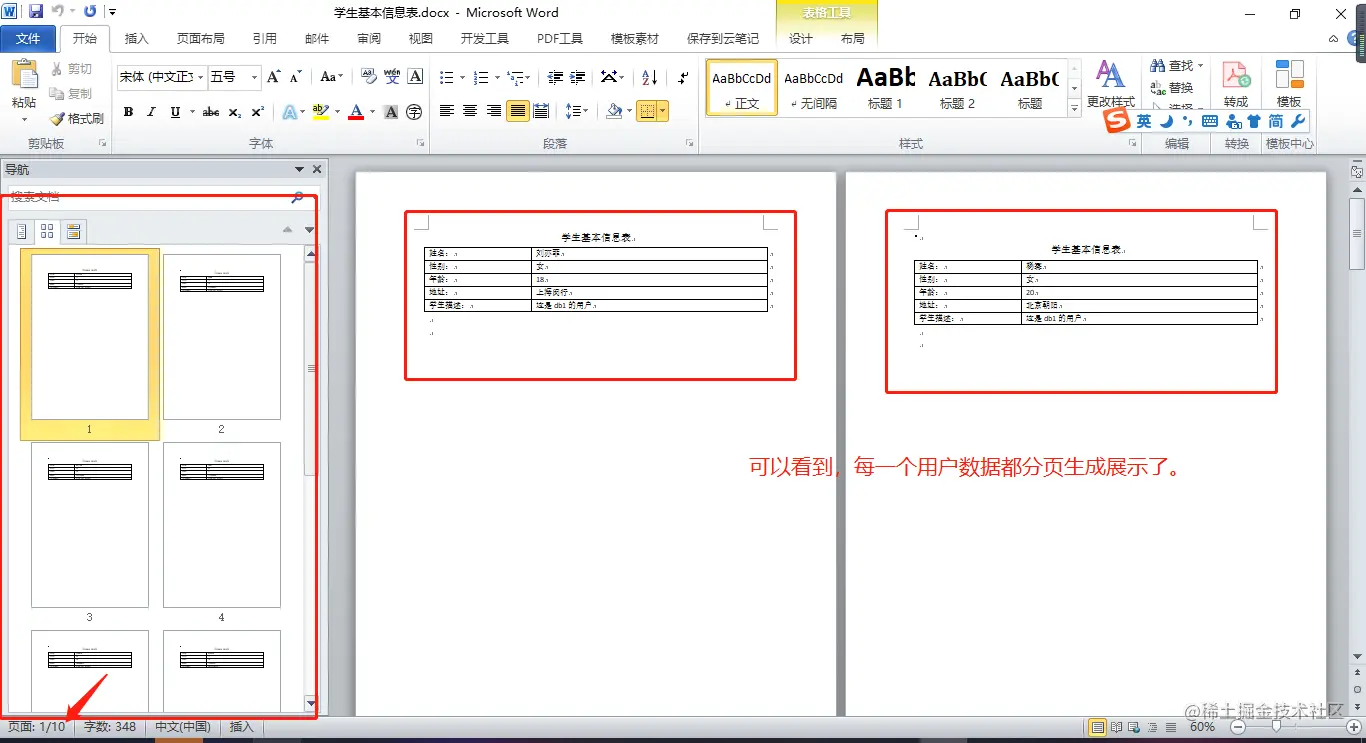
Task: Click the Sogou IME logo
Action: (x=1117, y=121)
